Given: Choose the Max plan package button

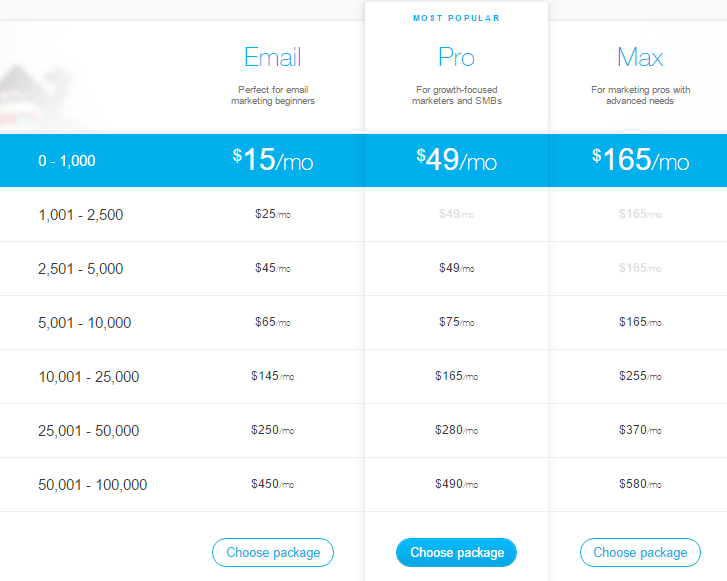Looking at the screenshot, I should 640,552.
